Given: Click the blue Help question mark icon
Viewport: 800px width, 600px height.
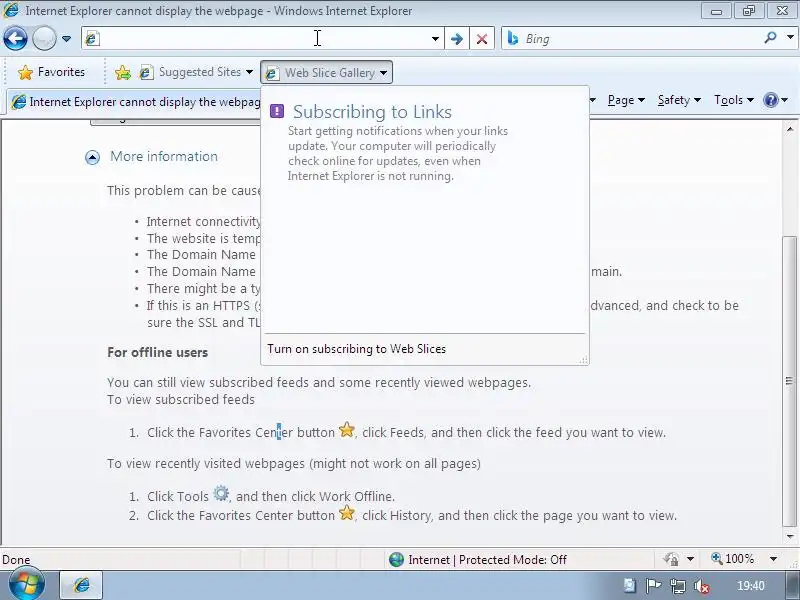Looking at the screenshot, I should click(x=770, y=100).
